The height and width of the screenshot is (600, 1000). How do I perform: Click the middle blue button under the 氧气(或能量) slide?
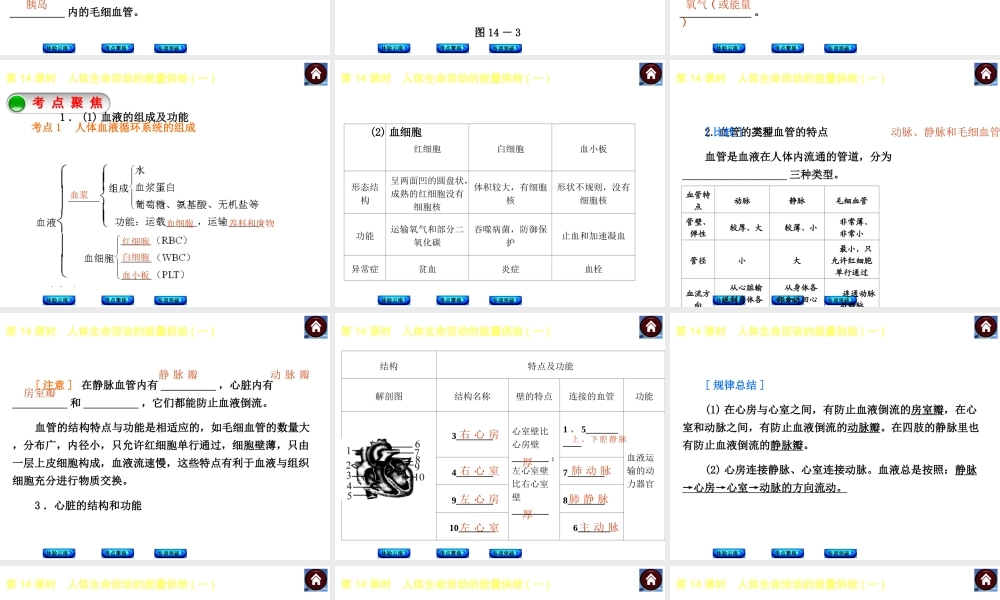(787, 48)
